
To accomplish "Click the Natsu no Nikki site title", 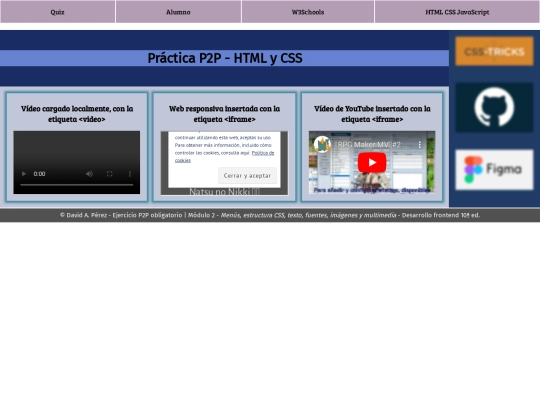I will coord(224,191).
